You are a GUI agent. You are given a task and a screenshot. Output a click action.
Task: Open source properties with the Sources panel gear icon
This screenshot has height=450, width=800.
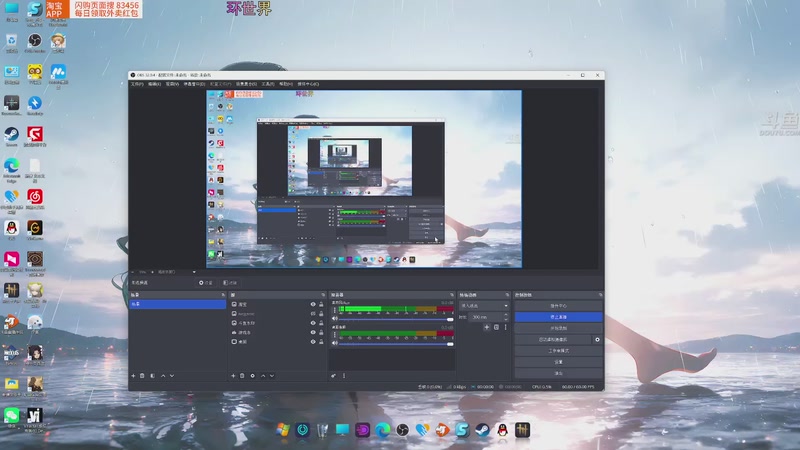point(253,376)
